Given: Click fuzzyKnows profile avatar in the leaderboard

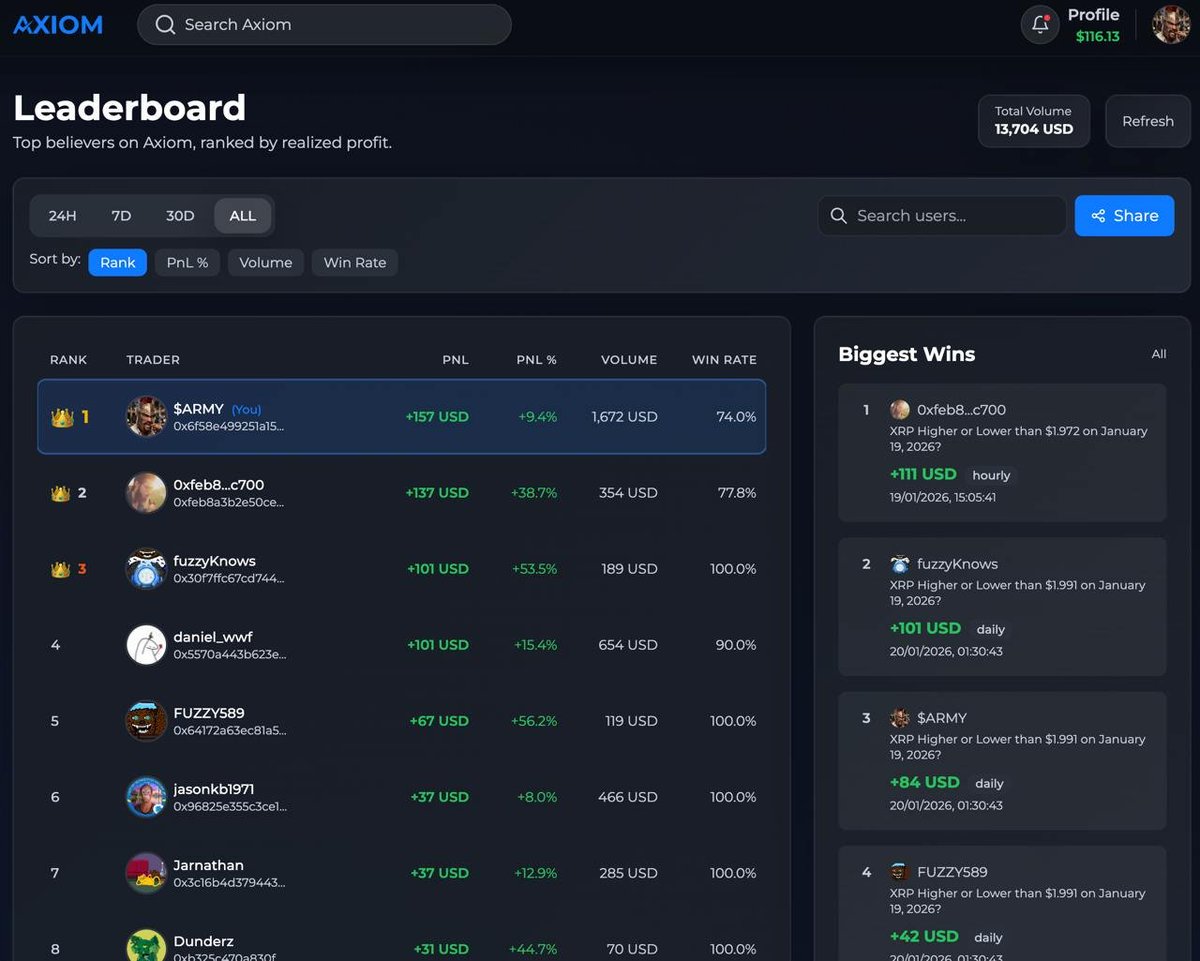Looking at the screenshot, I should pyautogui.click(x=146, y=569).
